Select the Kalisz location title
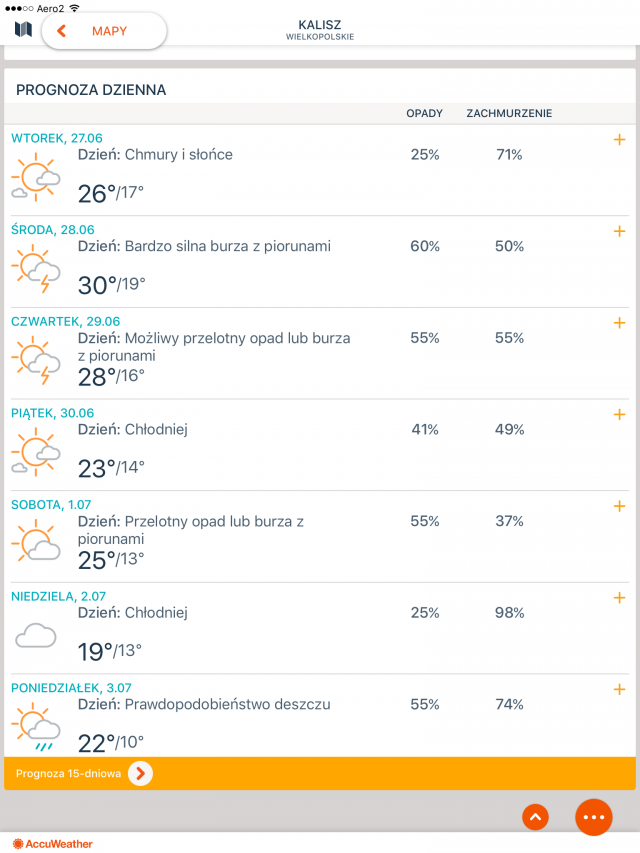 click(319, 24)
